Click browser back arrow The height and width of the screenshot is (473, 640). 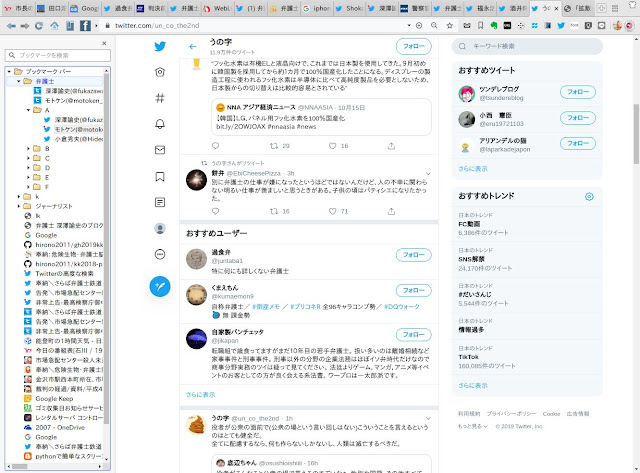click(11, 26)
